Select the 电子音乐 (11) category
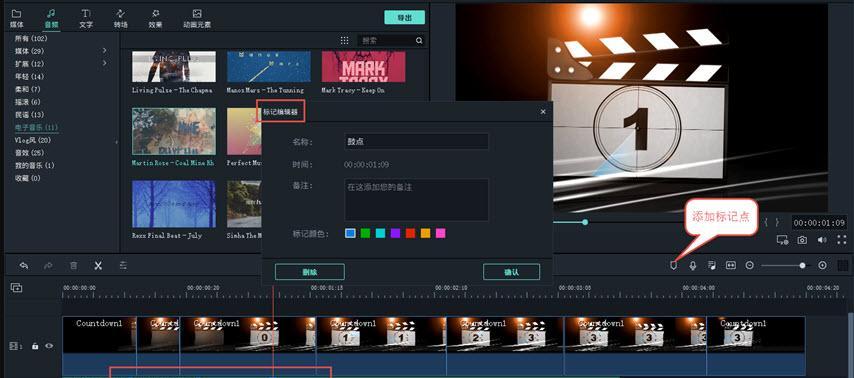Viewport: 854px width, 378px height. (36, 127)
